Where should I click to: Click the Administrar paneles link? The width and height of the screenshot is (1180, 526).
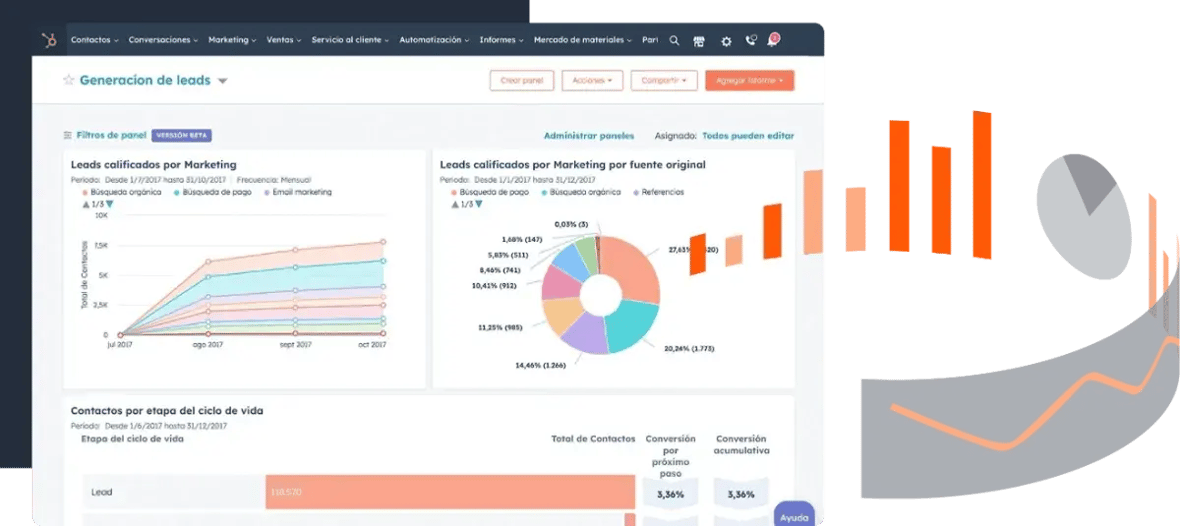pyautogui.click(x=589, y=136)
